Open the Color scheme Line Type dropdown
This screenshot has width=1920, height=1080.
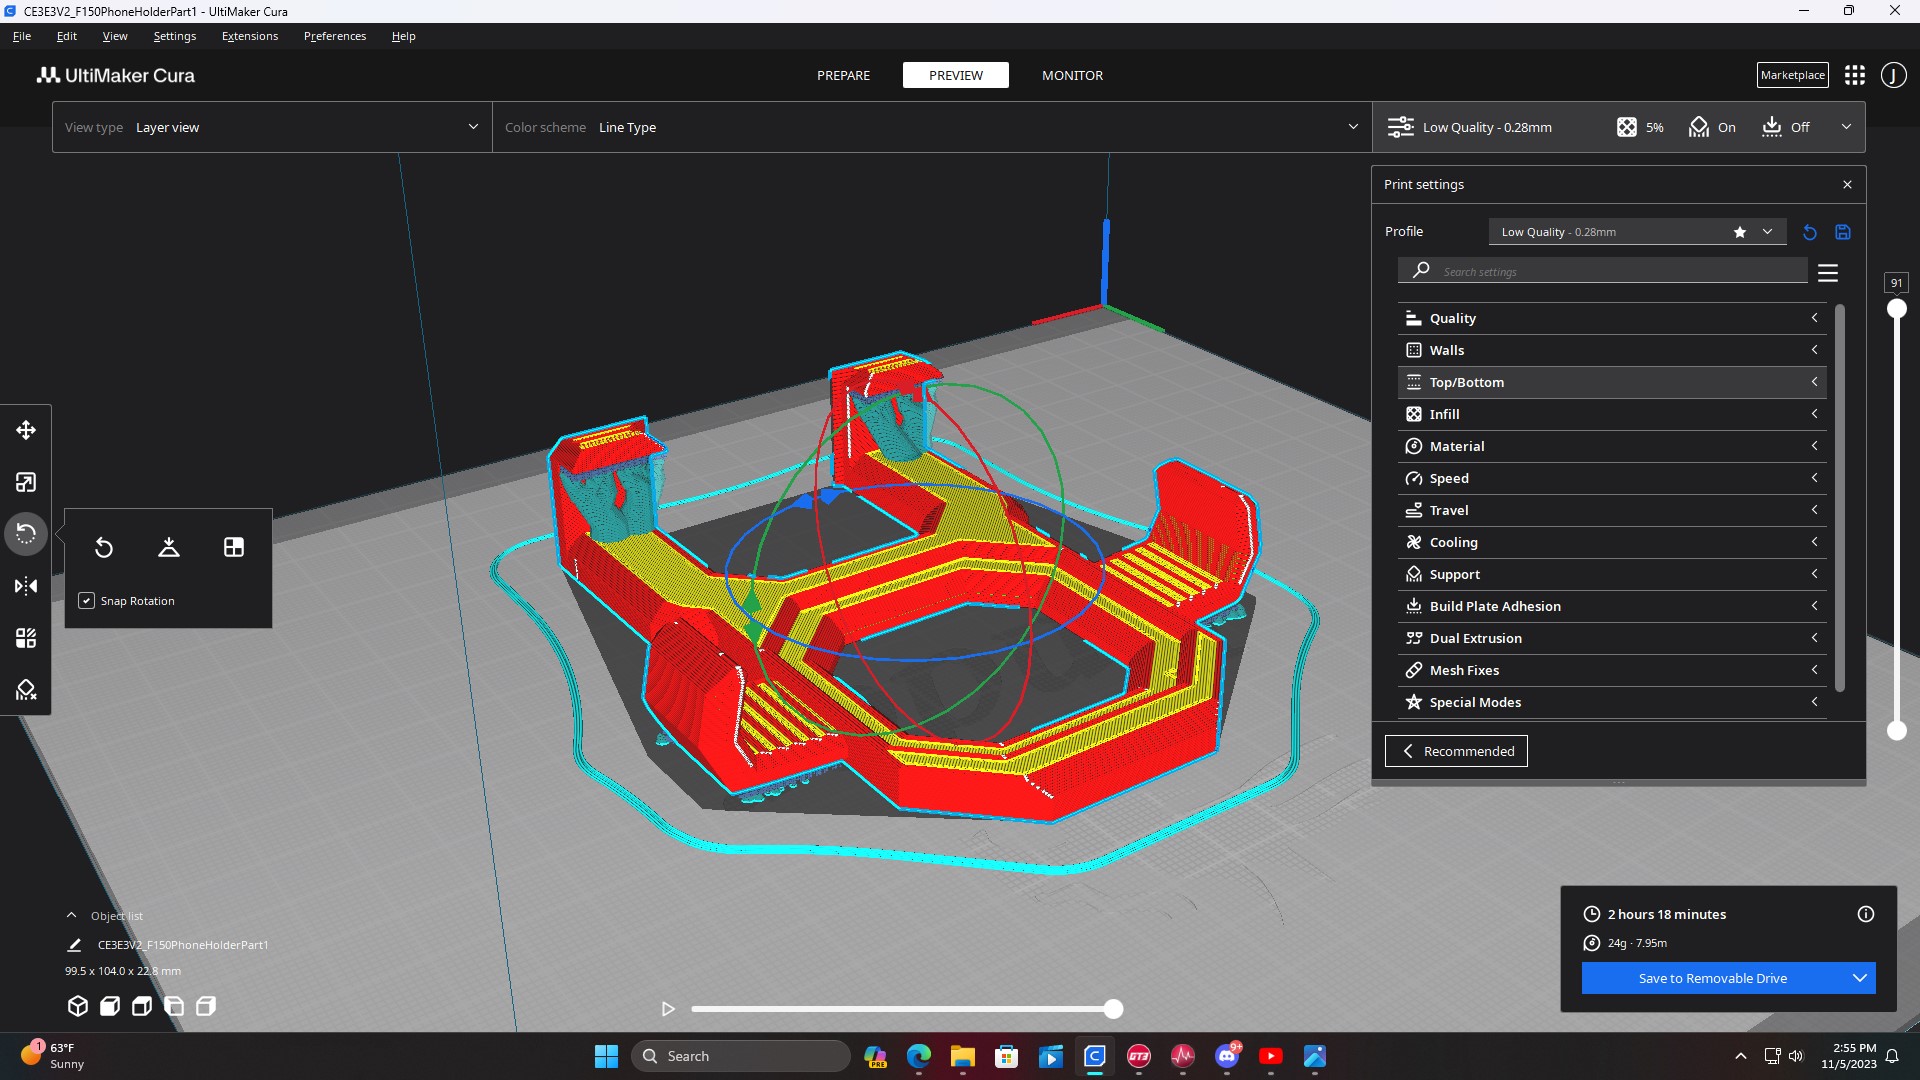[x=930, y=127]
